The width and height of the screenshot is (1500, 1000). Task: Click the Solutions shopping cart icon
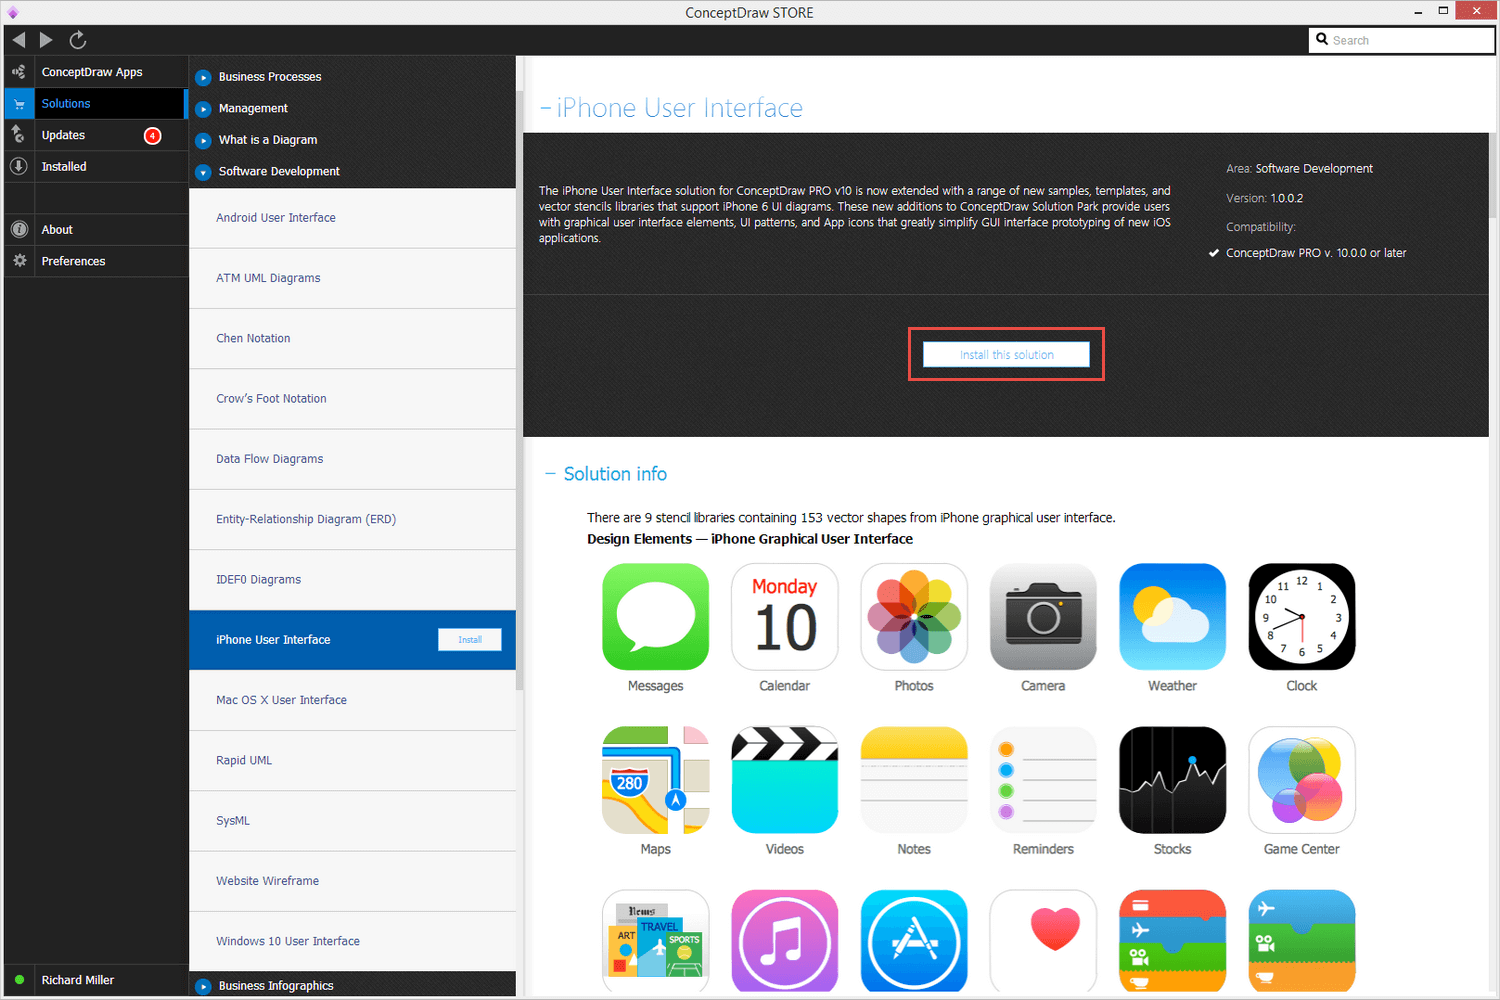click(18, 104)
